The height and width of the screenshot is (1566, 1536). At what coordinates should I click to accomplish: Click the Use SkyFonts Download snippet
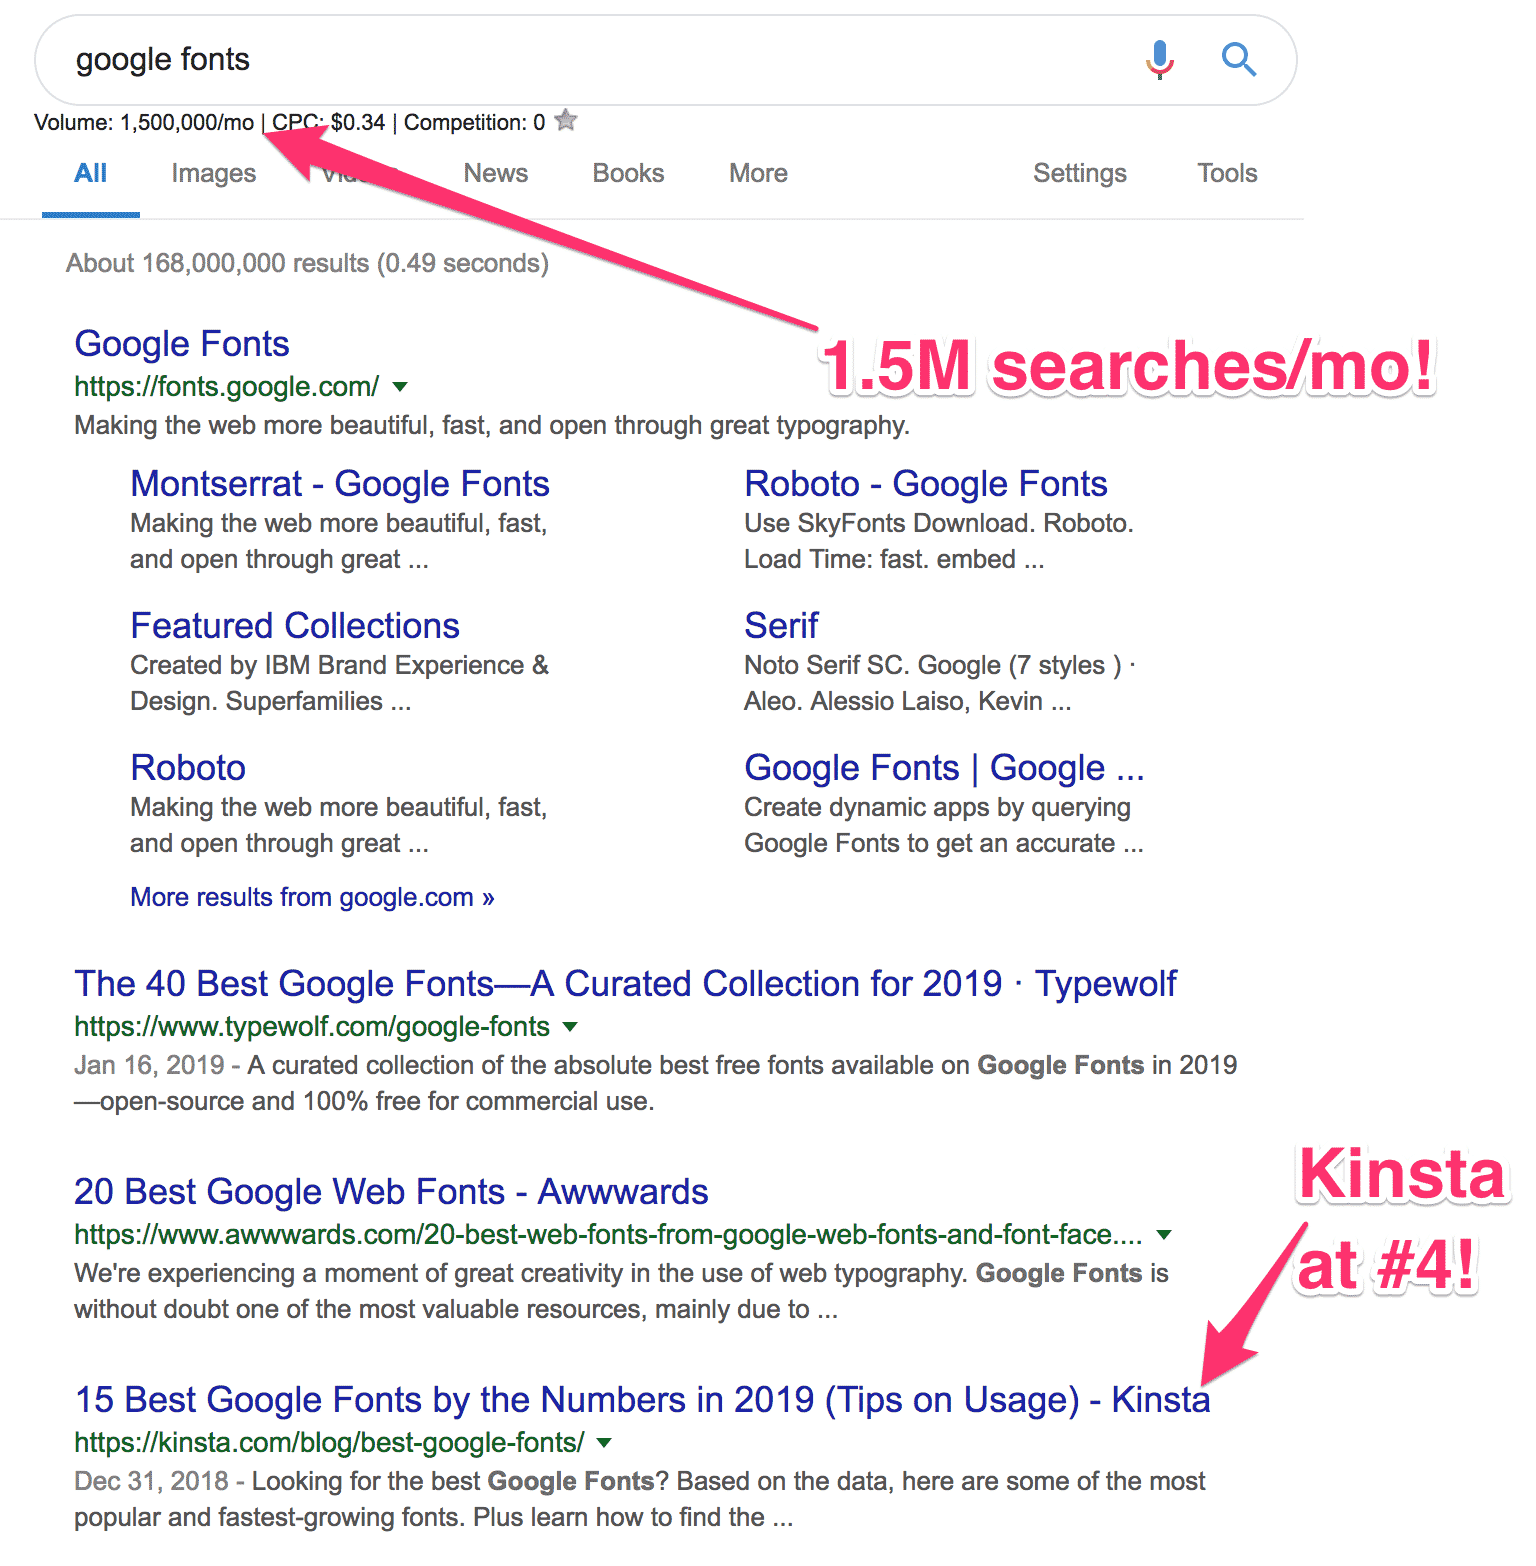(x=939, y=541)
